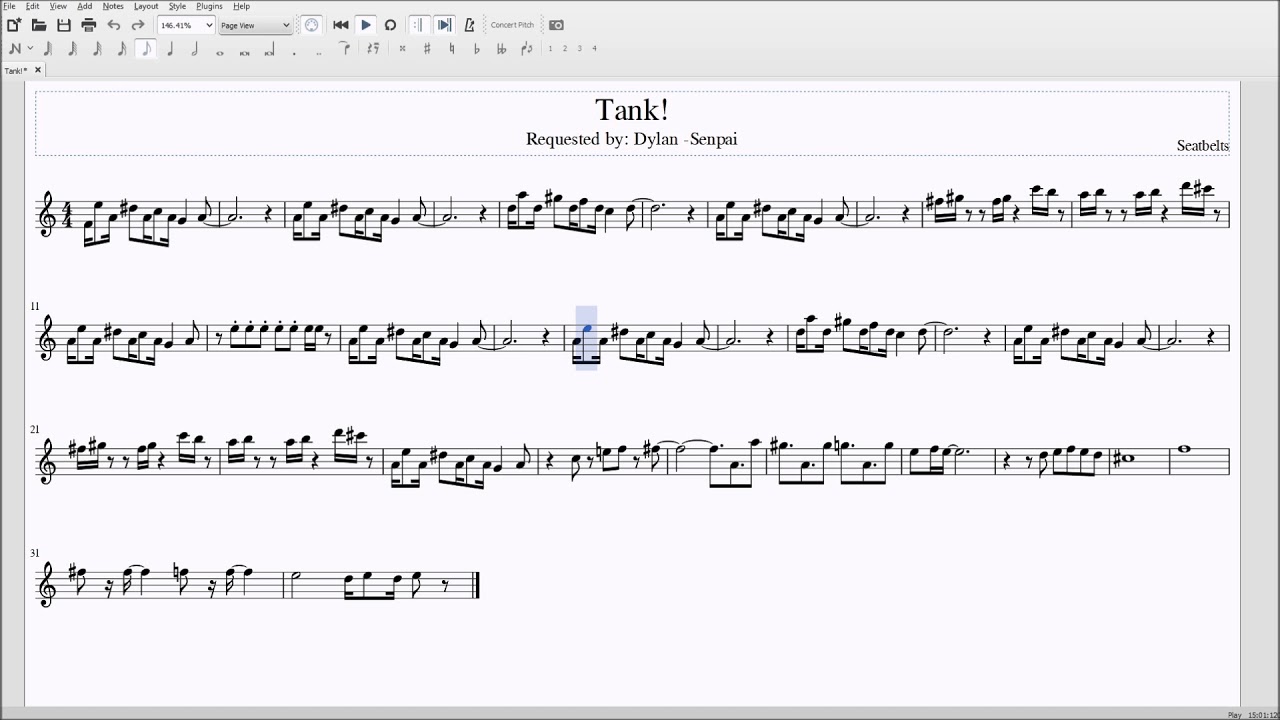Open the Page View mode dropdown
The width and height of the screenshot is (1280, 720).
pyautogui.click(x=255, y=25)
